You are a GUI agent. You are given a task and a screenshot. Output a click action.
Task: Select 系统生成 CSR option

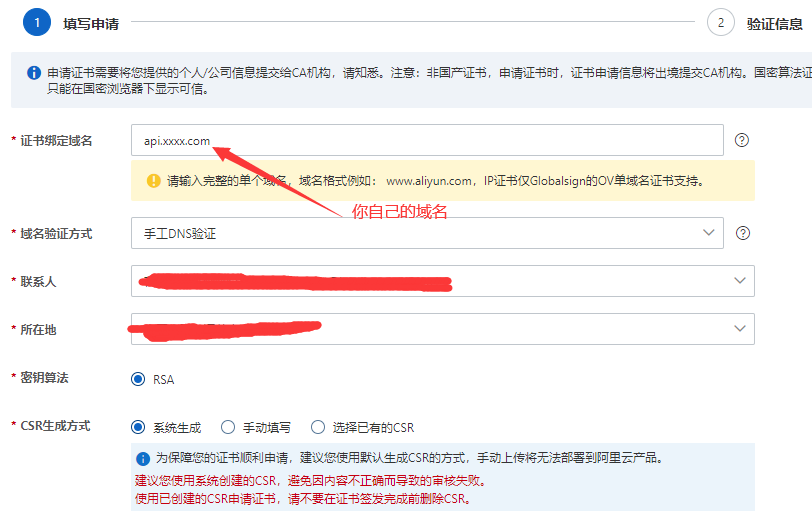coord(138,427)
